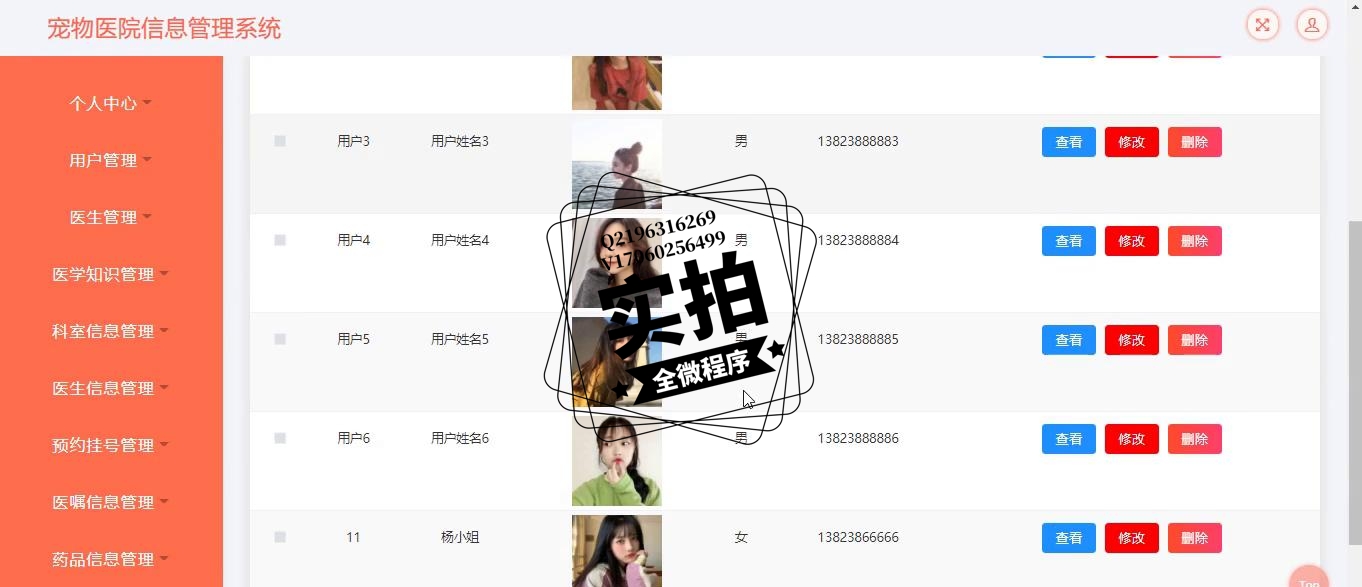Click 删除 button for 杨小姐 row
This screenshot has height=587, width=1362.
pos(1195,538)
